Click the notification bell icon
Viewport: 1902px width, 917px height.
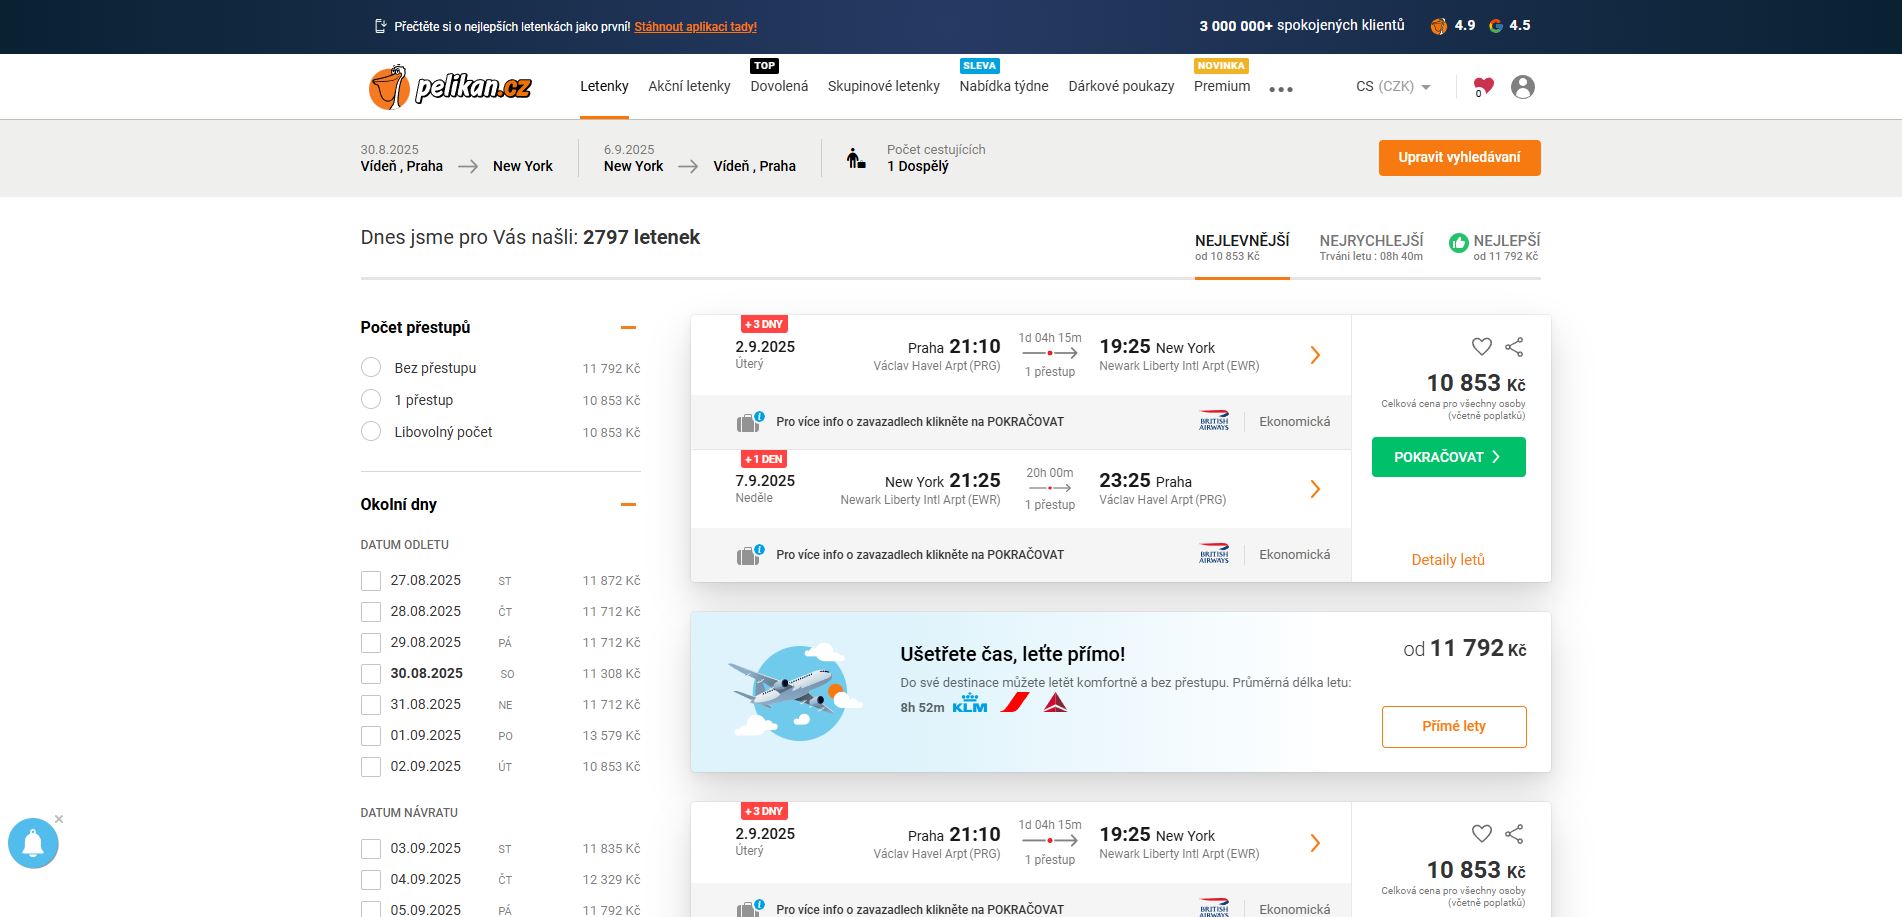33,843
